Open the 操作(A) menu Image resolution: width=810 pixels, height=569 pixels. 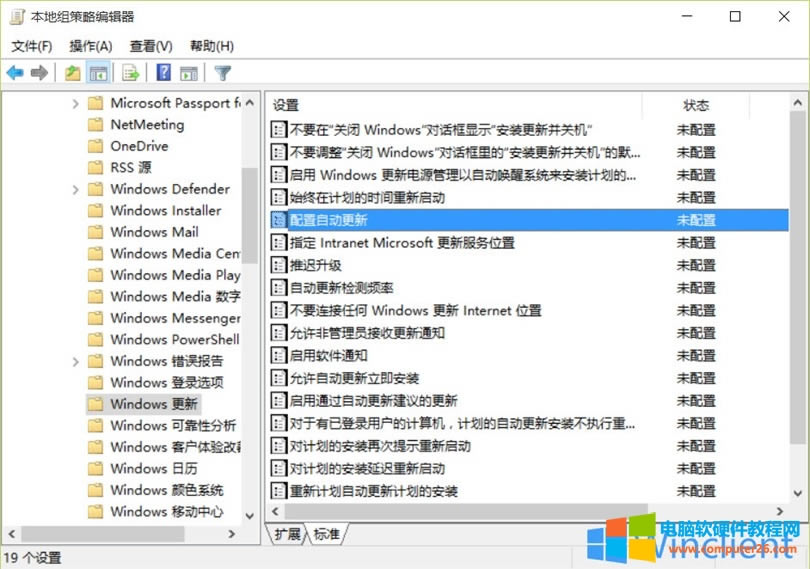(91, 46)
